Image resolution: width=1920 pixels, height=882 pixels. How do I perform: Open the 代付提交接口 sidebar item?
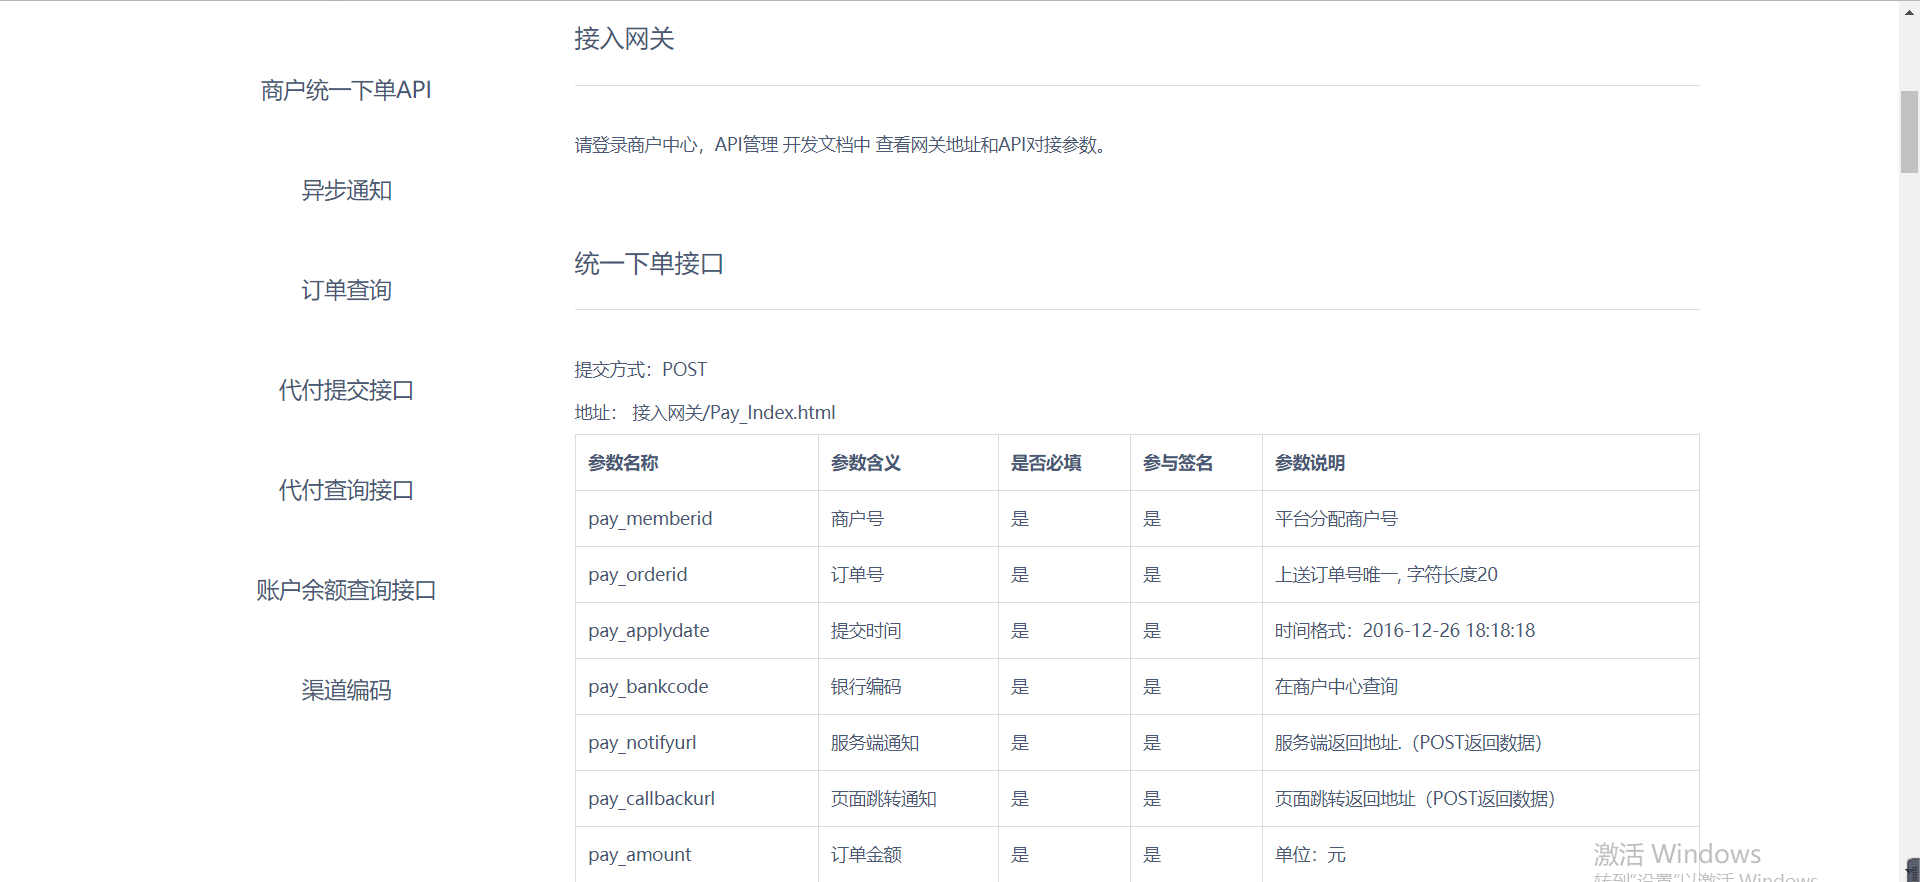(346, 390)
